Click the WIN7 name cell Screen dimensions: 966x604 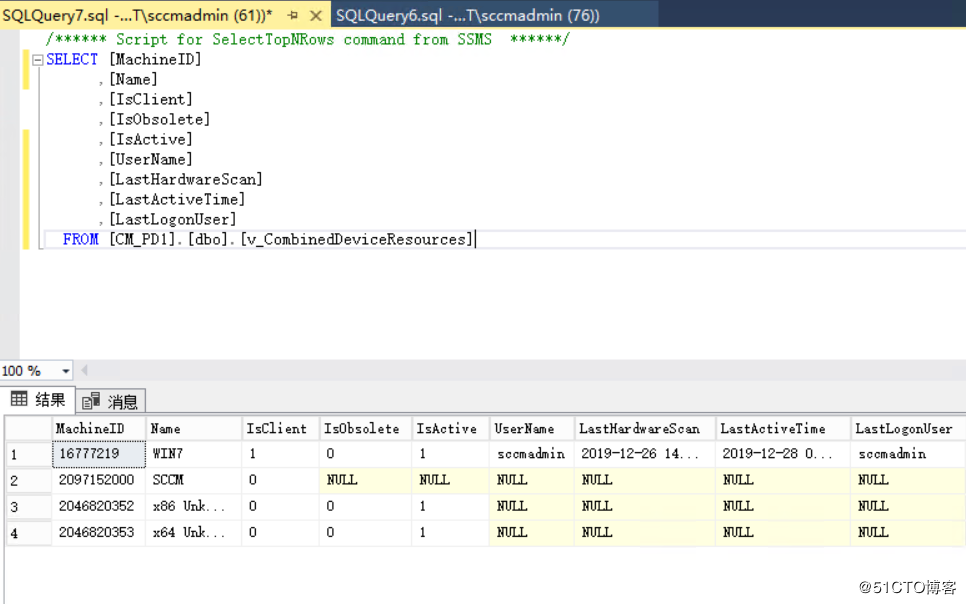[193, 454]
